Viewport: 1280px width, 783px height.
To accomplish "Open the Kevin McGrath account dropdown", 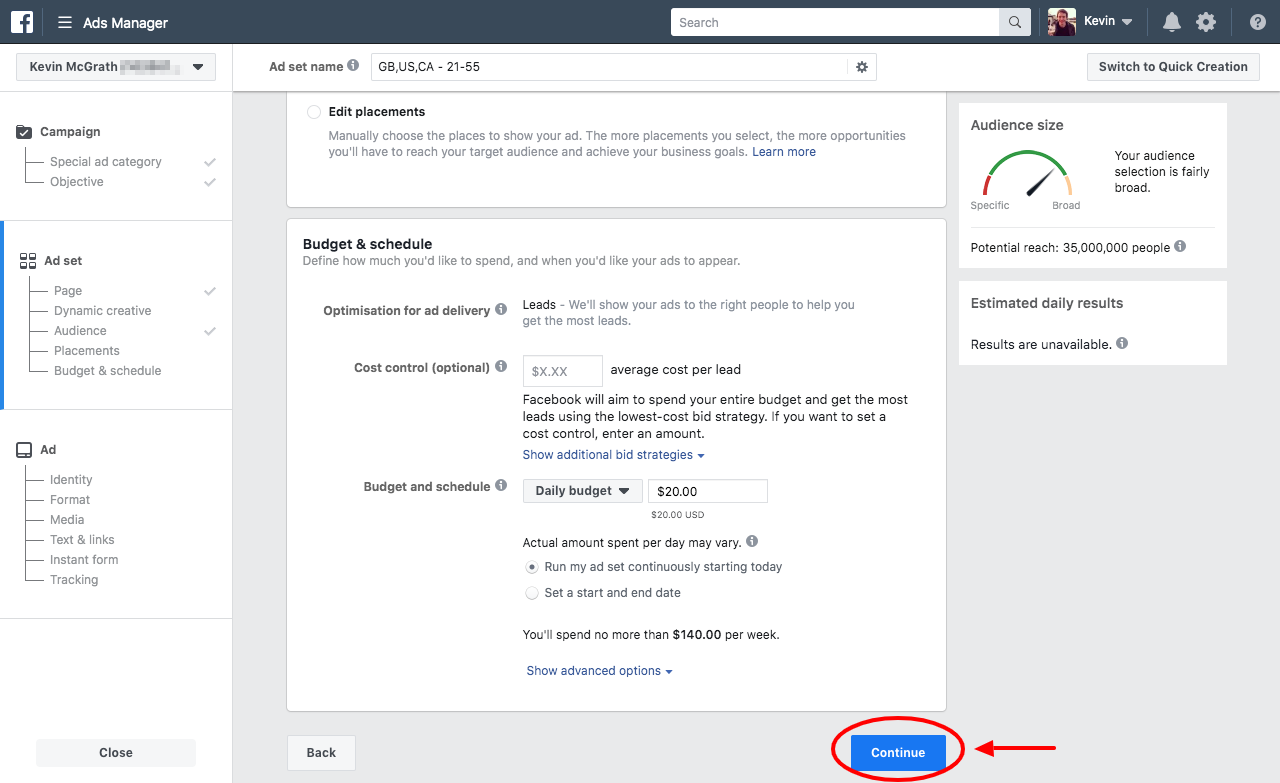I will tap(116, 67).
